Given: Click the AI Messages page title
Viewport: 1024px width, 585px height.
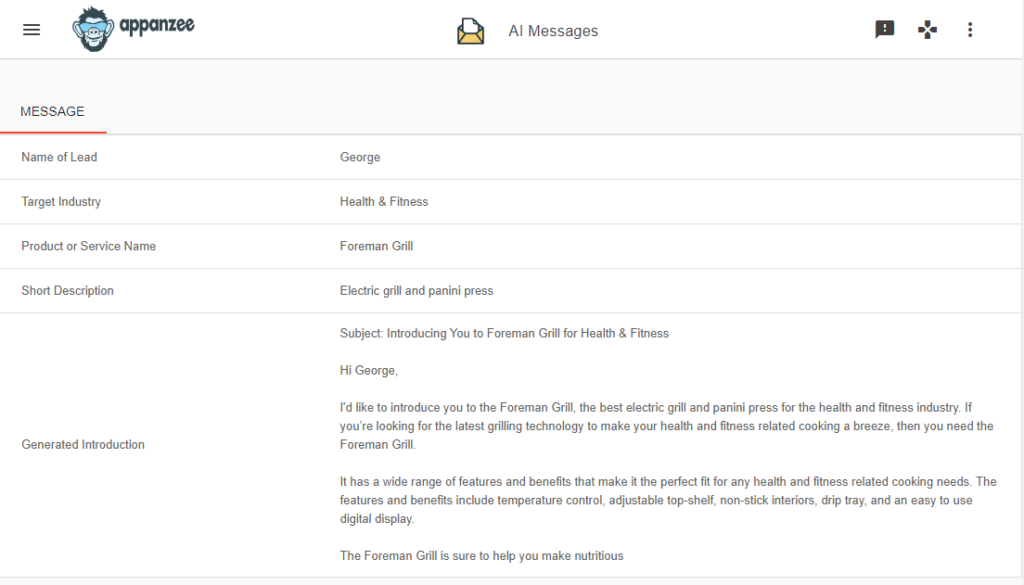Looking at the screenshot, I should tap(553, 31).
